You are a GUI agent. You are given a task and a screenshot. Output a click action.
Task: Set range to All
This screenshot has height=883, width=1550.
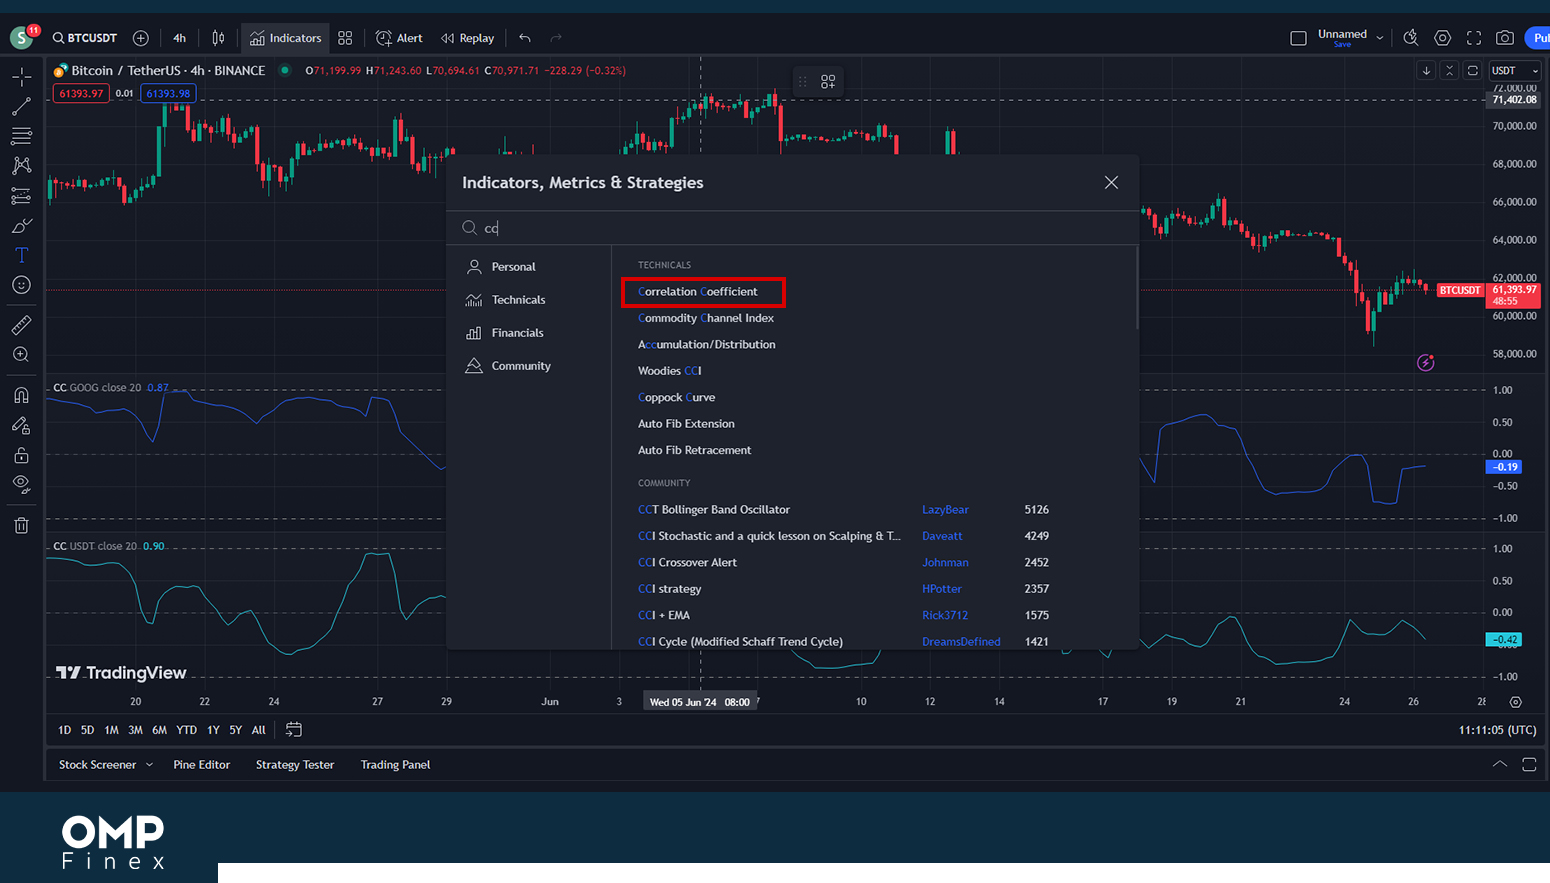(258, 730)
